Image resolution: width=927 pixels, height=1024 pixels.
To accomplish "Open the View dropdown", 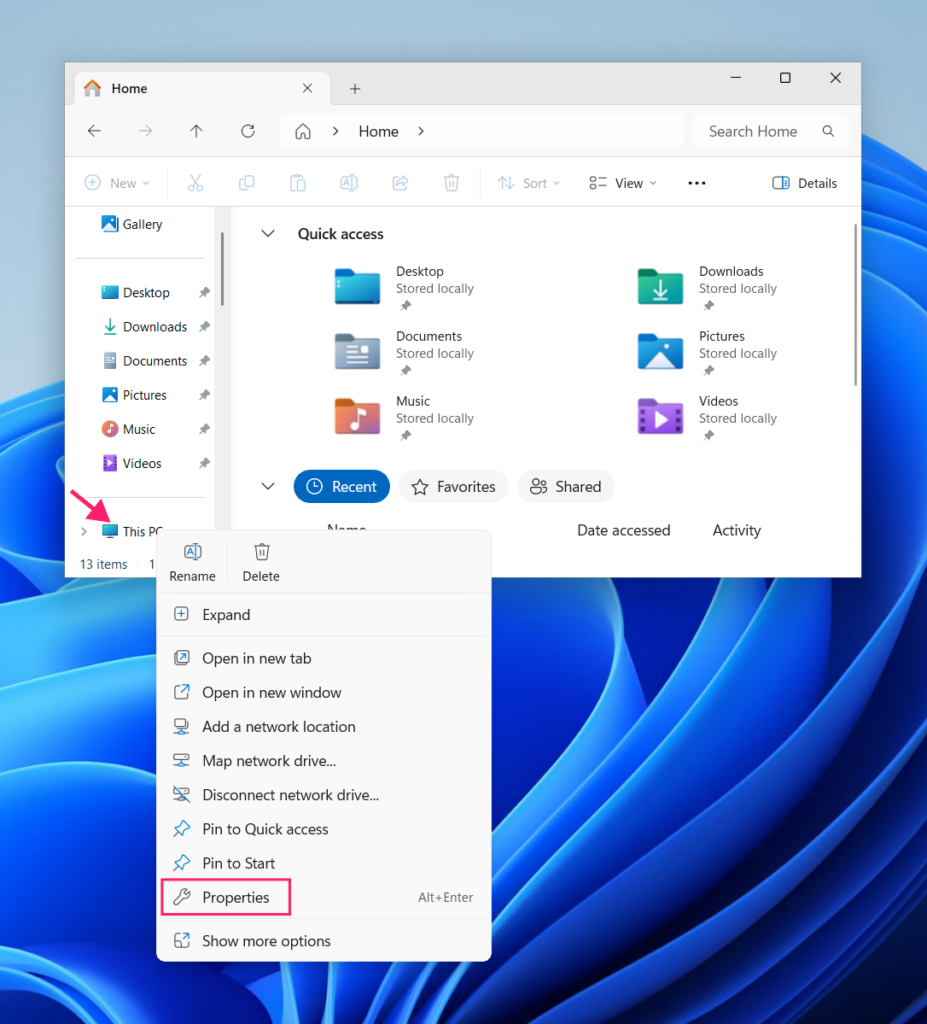I will pos(623,183).
